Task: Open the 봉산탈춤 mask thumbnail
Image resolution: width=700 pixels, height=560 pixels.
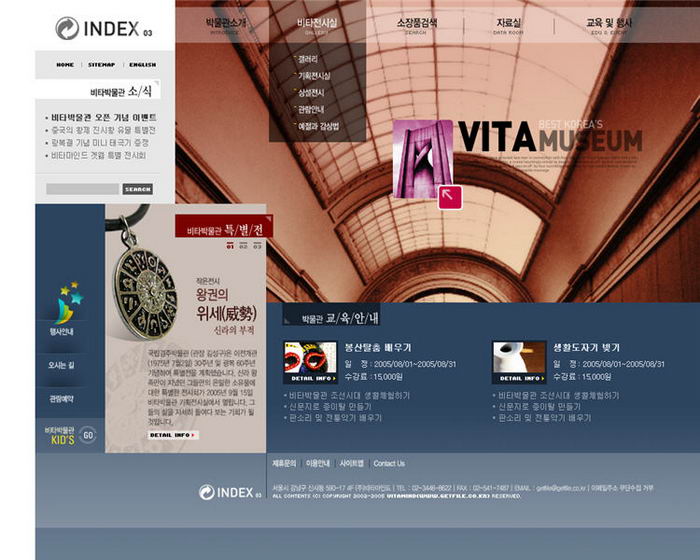Action: pyautogui.click(x=310, y=359)
